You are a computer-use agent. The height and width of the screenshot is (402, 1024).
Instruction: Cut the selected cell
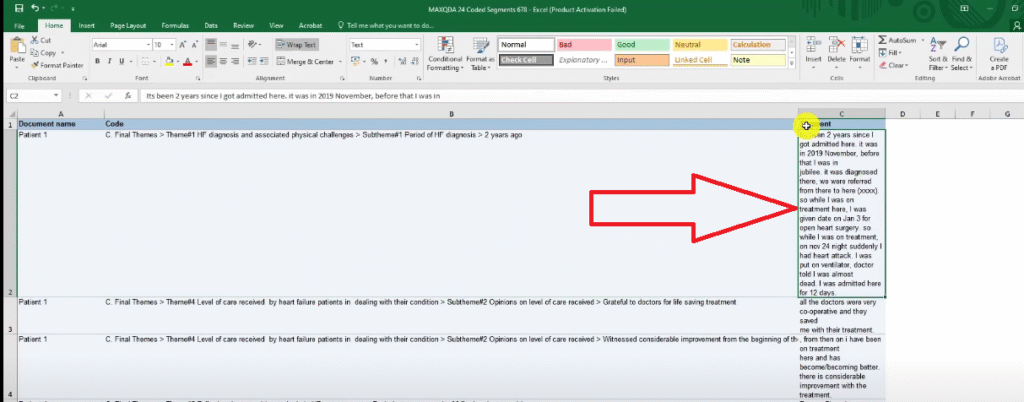click(x=40, y=40)
